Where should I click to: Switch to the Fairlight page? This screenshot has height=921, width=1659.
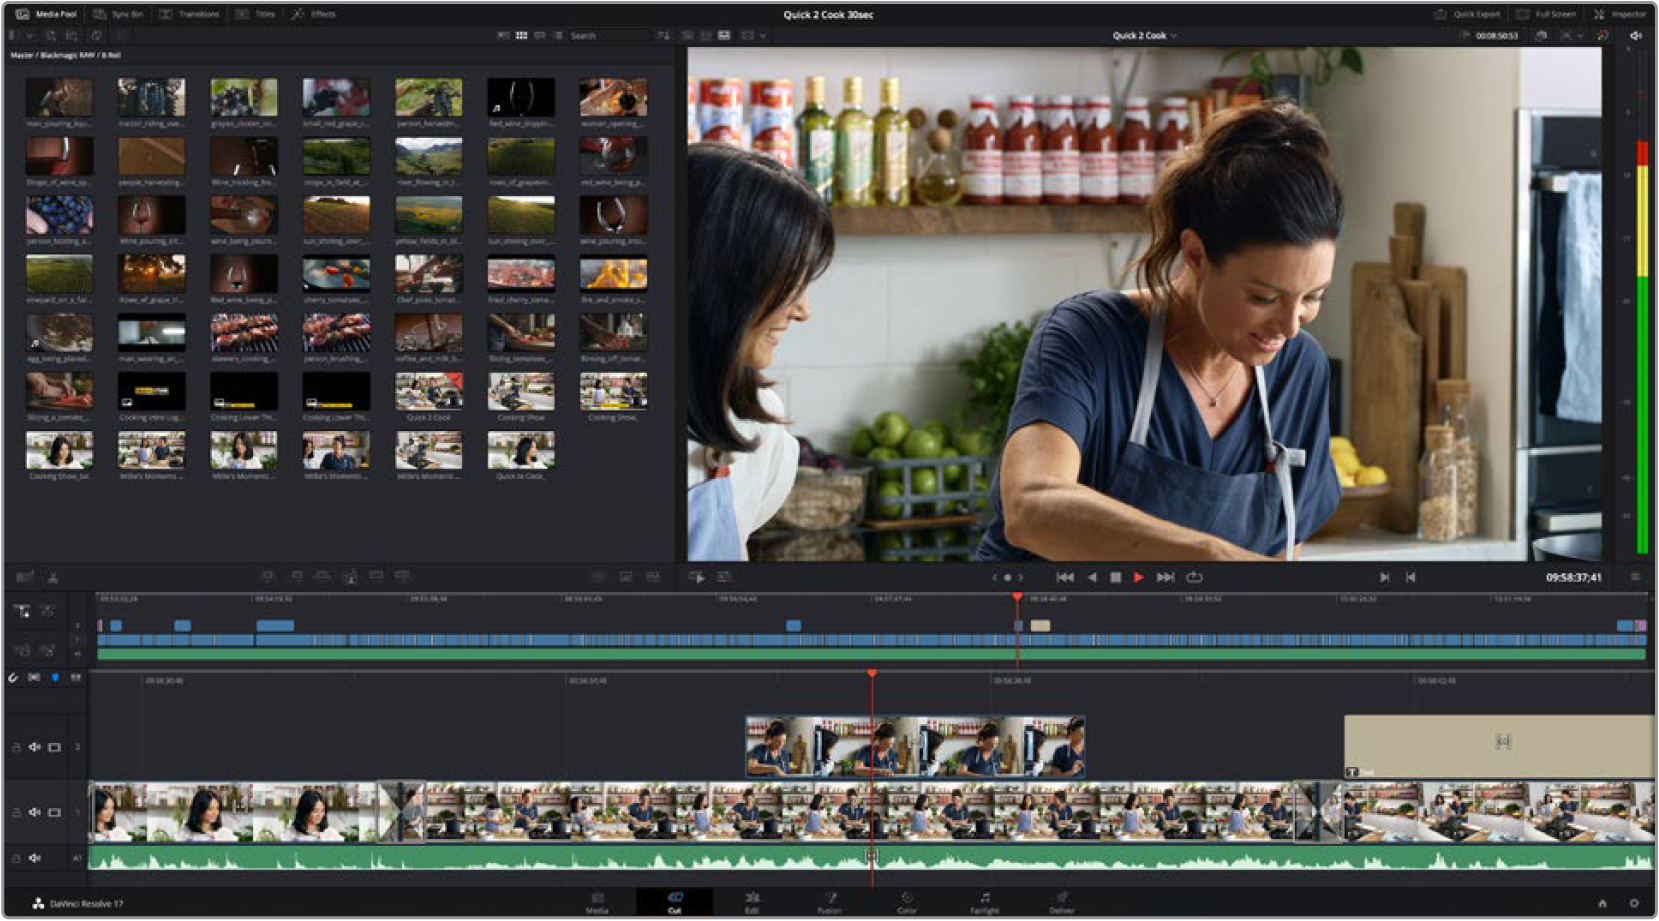(984, 902)
